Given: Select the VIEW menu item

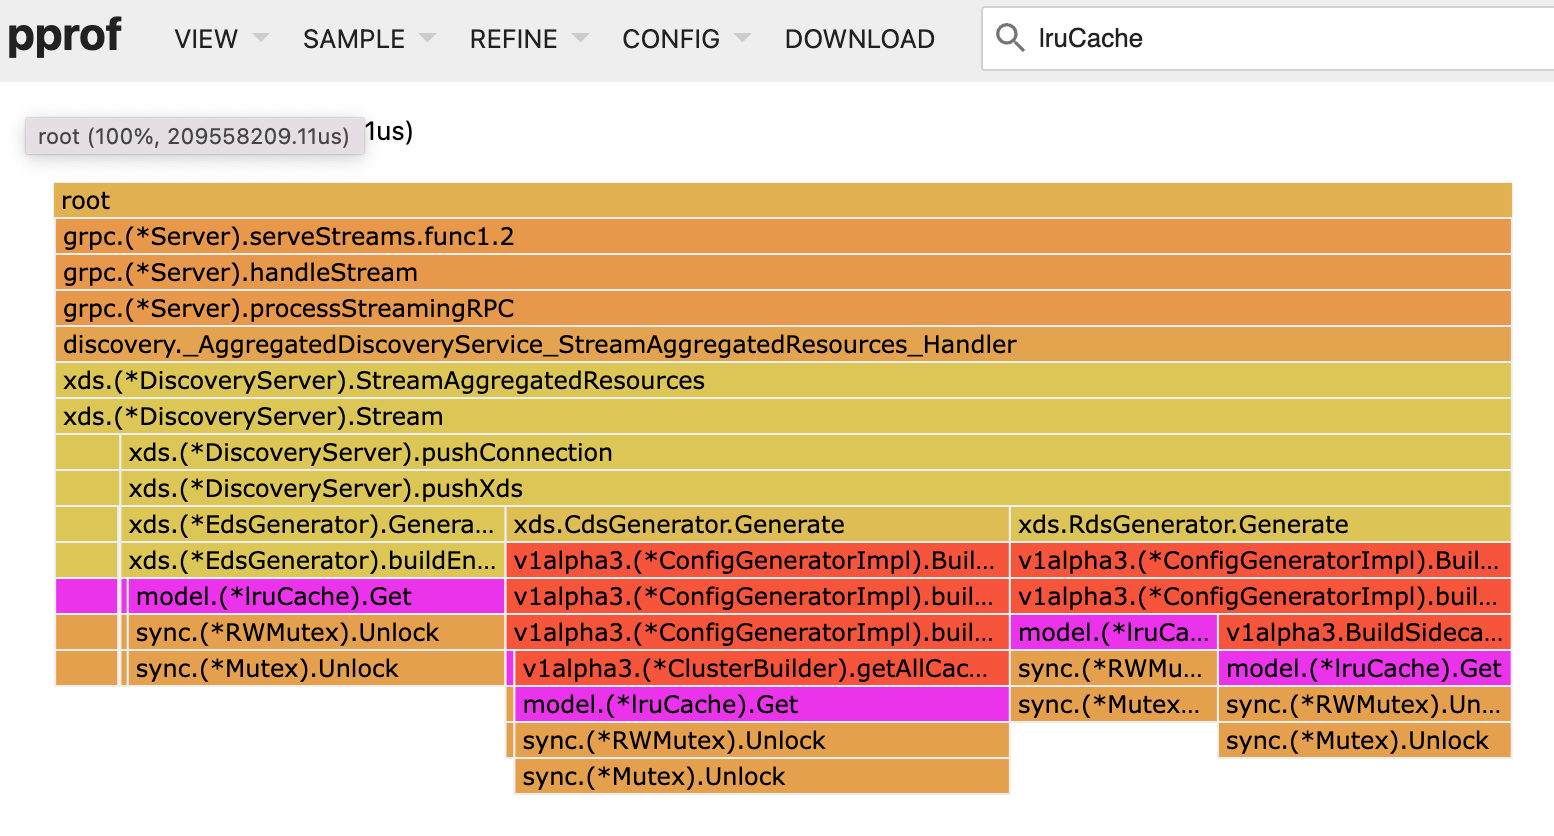Looking at the screenshot, I should (205, 38).
